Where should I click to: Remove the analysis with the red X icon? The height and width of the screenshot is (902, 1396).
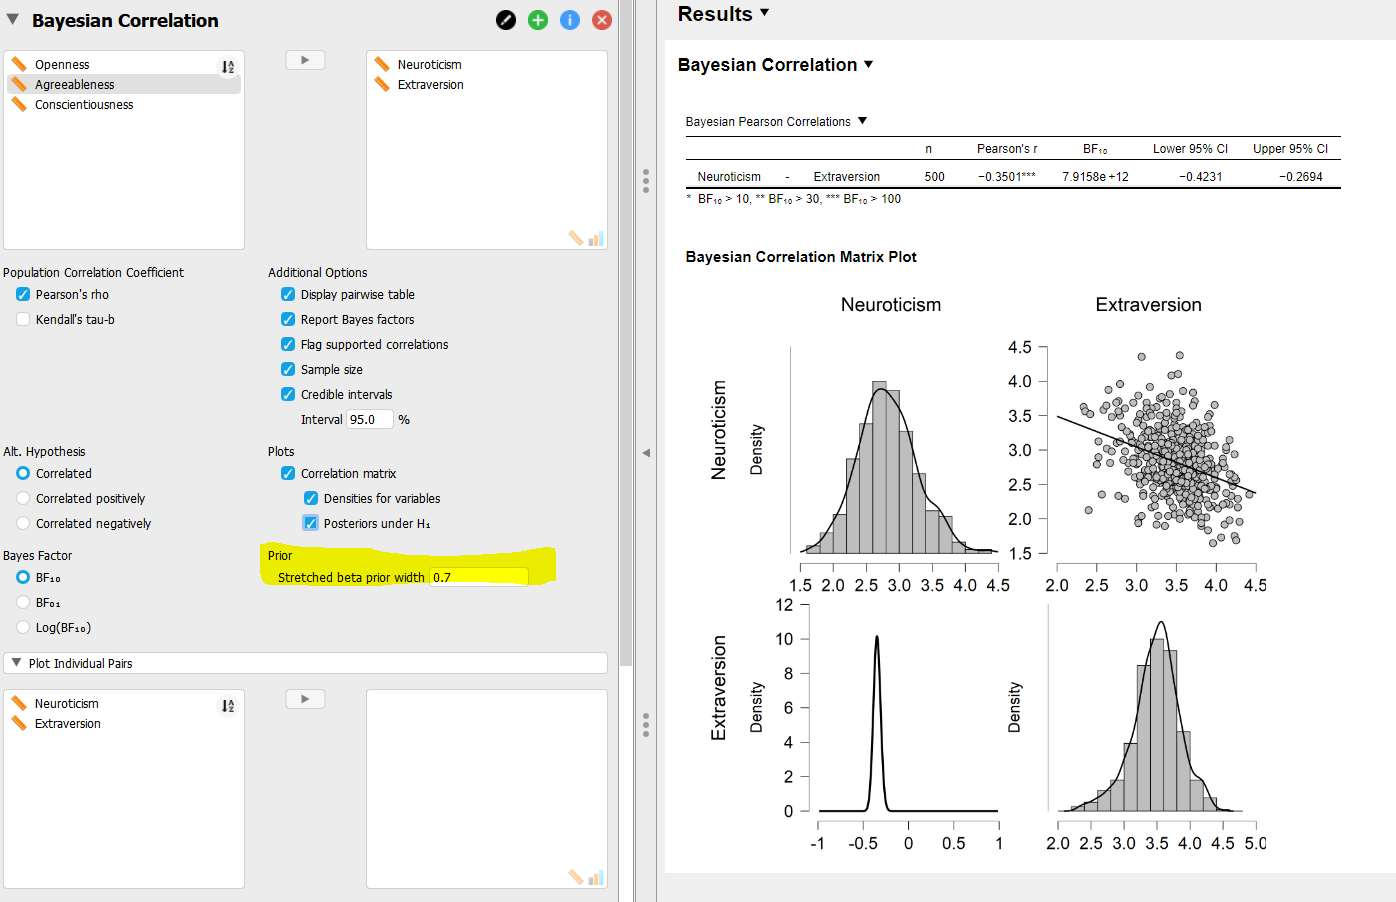pos(601,19)
